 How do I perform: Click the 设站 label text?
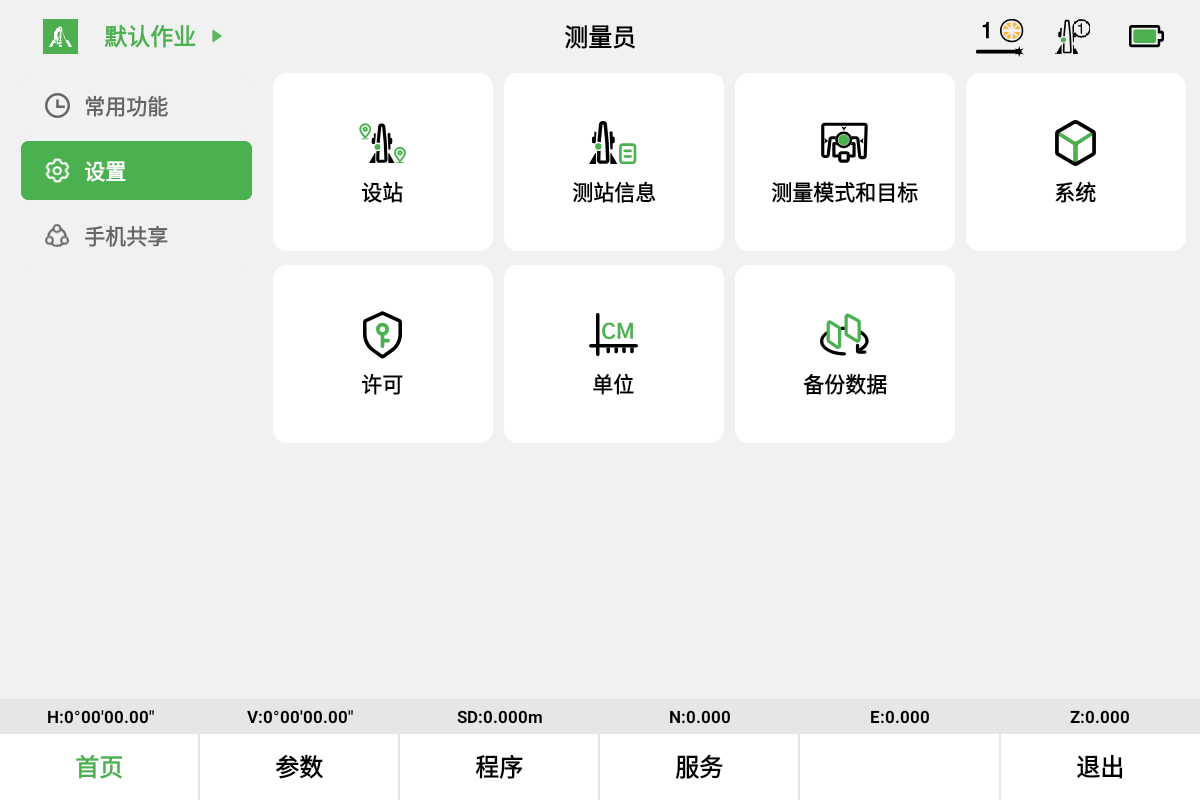(382, 193)
